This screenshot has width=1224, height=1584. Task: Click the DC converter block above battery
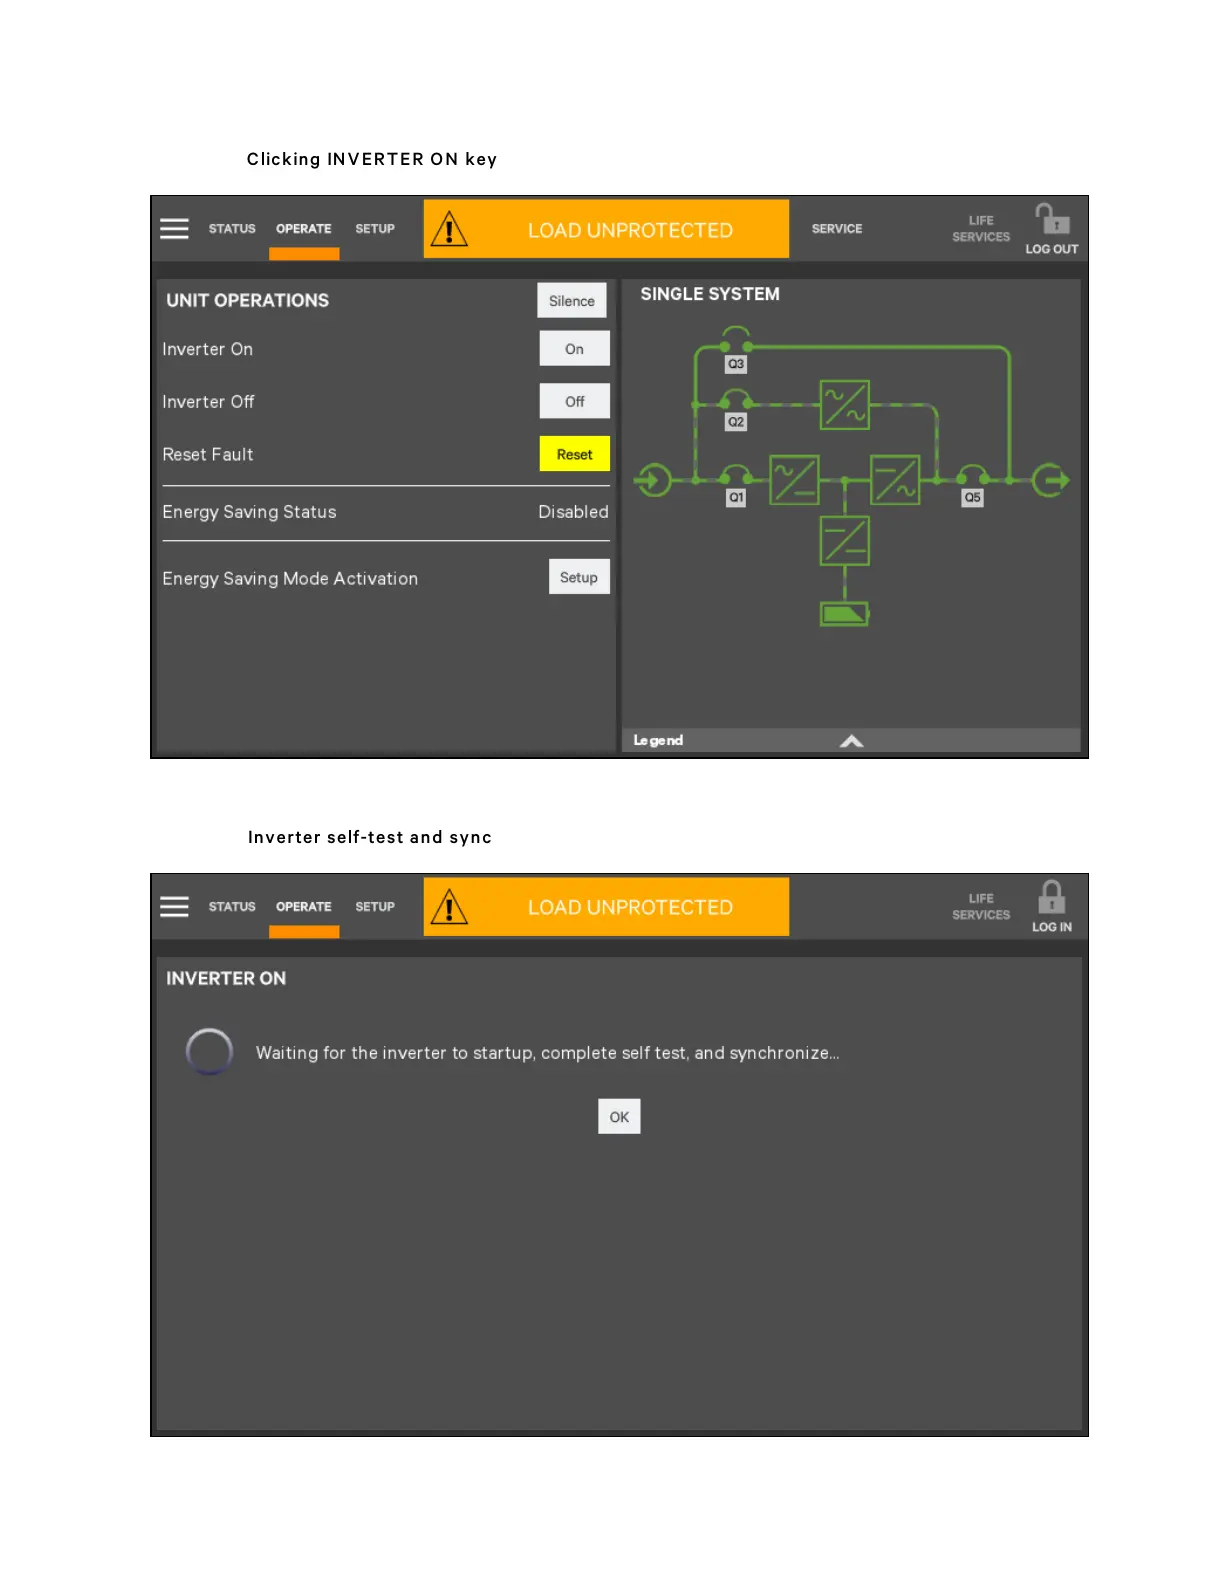point(845,541)
